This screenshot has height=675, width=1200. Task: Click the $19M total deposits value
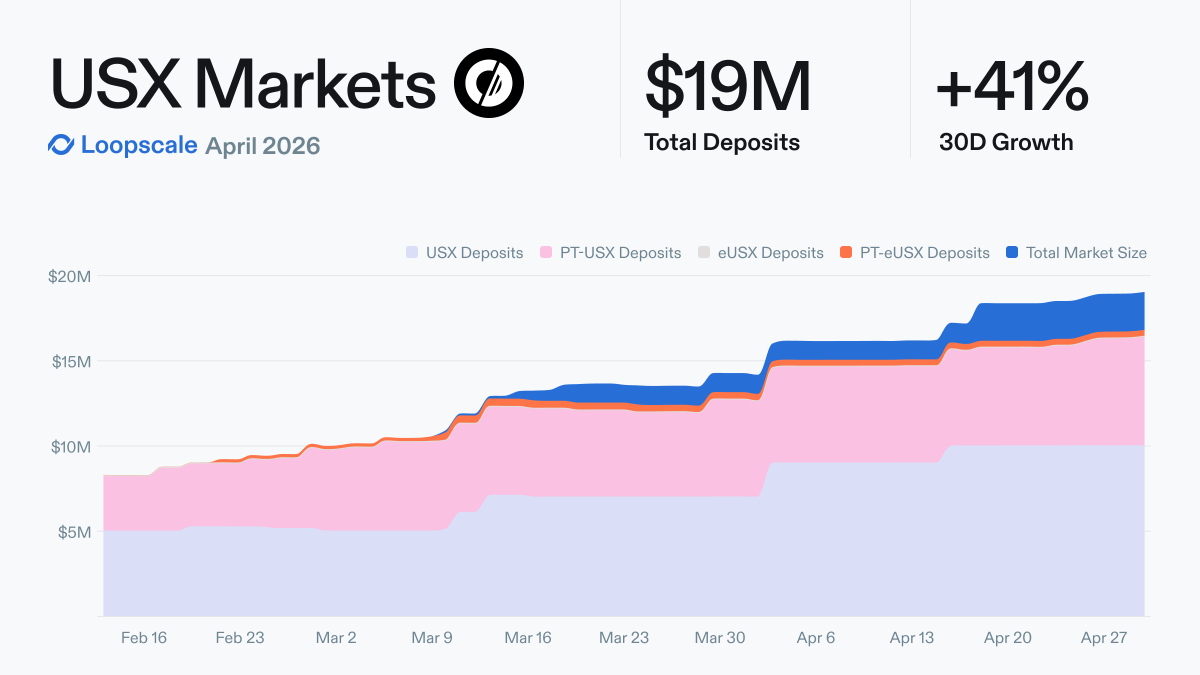click(727, 85)
